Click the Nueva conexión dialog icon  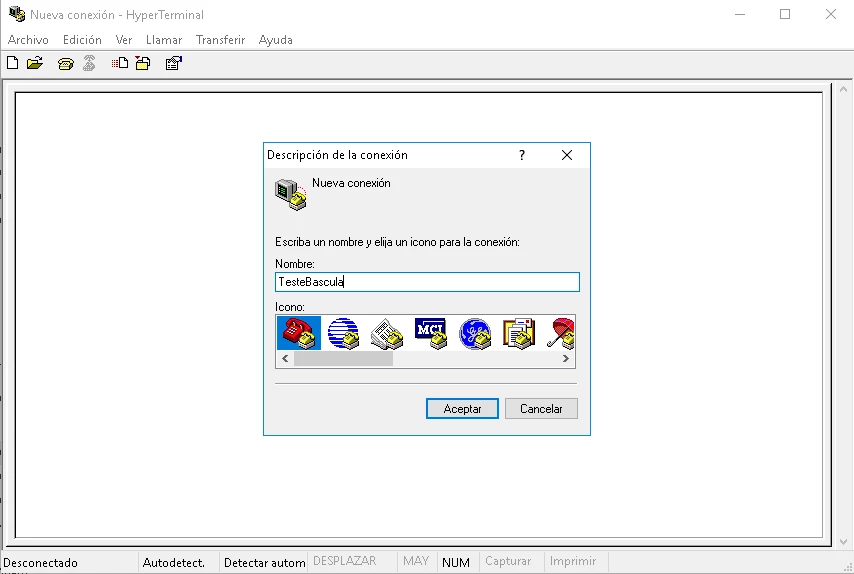coord(291,194)
